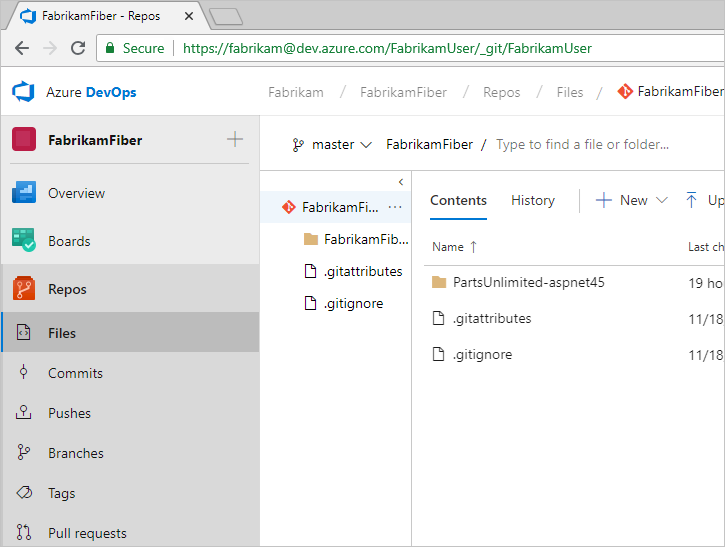Click Fabrikam breadcrumb link
Image resolution: width=725 pixels, height=547 pixels.
pyautogui.click(x=296, y=92)
